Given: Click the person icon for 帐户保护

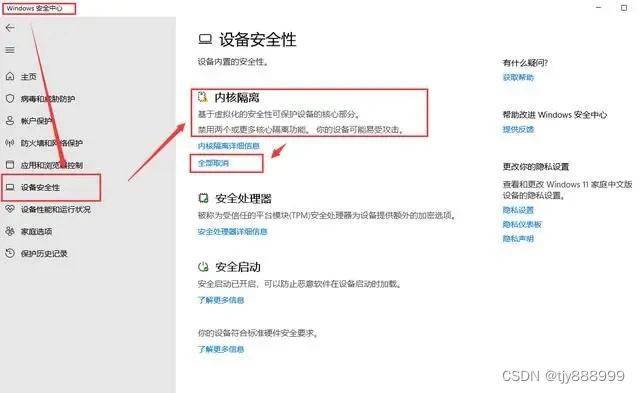Looking at the screenshot, I should pyautogui.click(x=10, y=120).
